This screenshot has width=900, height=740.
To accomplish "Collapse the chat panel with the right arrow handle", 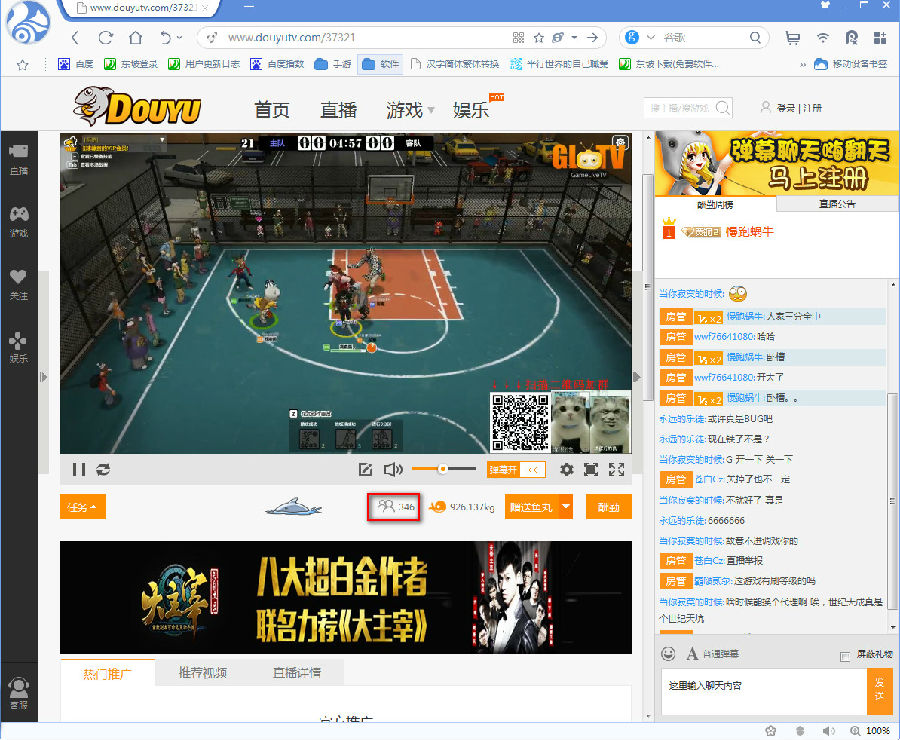I will pos(637,377).
